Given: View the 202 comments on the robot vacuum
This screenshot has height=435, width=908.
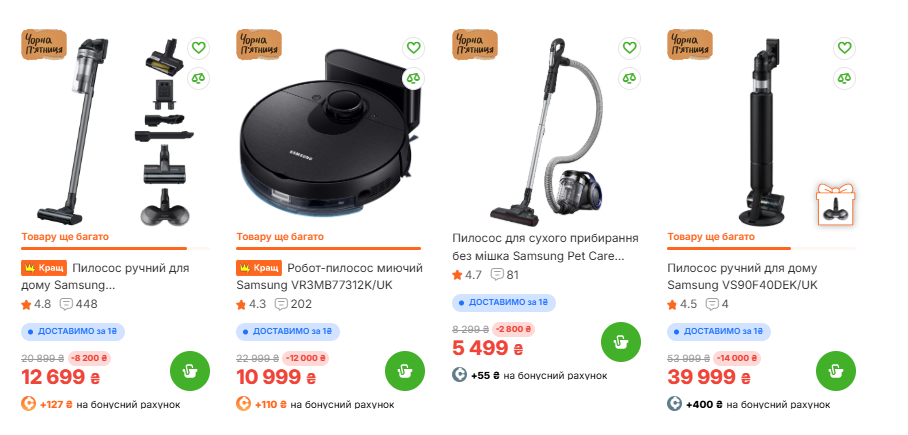Looking at the screenshot, I should pos(294,304).
